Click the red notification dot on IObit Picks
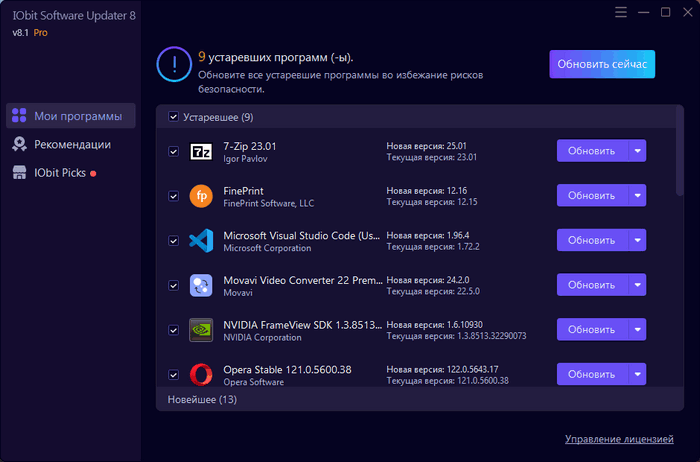Image resolution: width=700 pixels, height=462 pixels. [93, 174]
